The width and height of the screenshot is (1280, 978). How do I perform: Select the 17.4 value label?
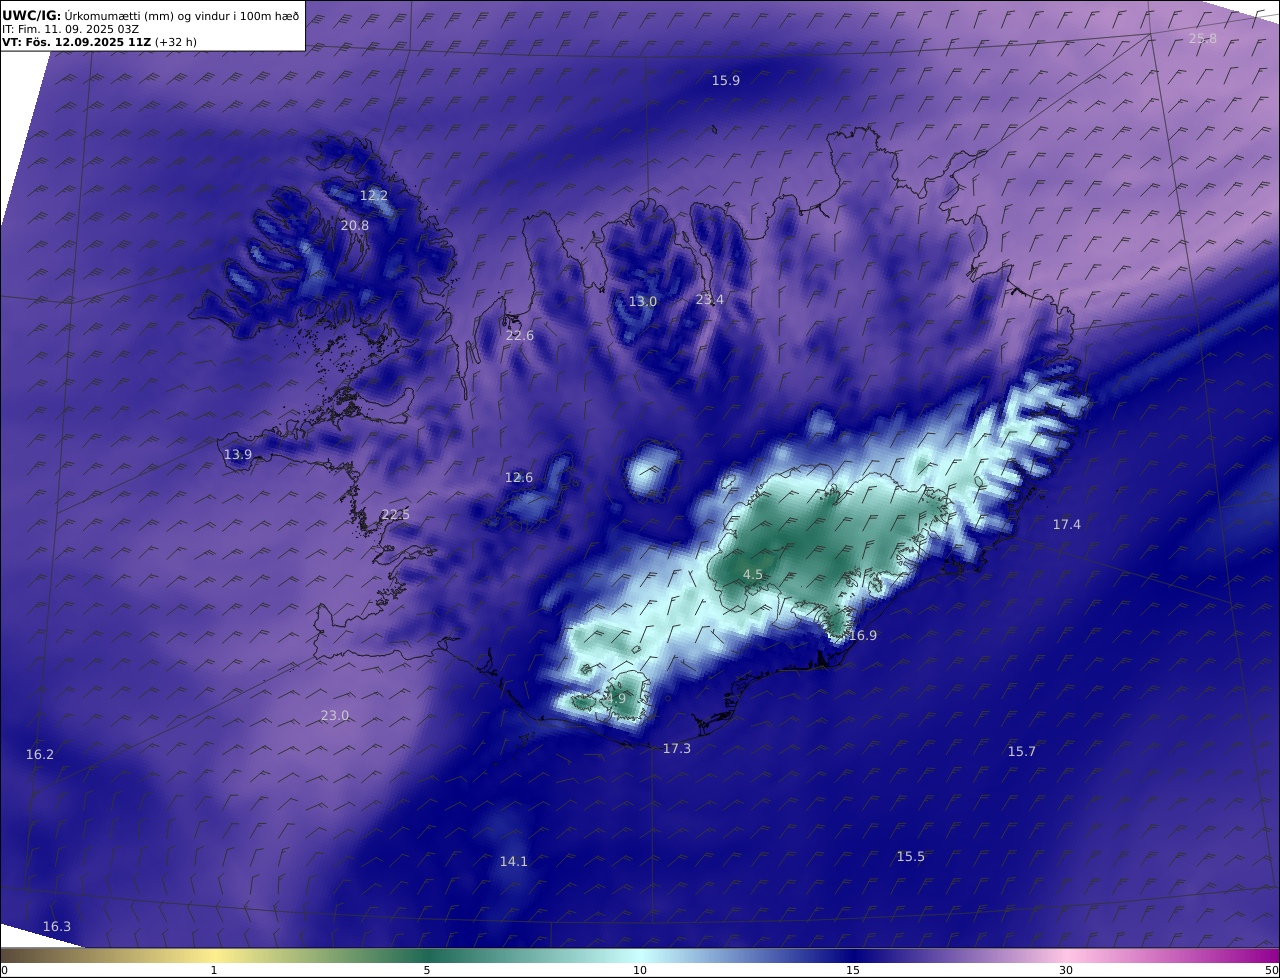(1067, 524)
